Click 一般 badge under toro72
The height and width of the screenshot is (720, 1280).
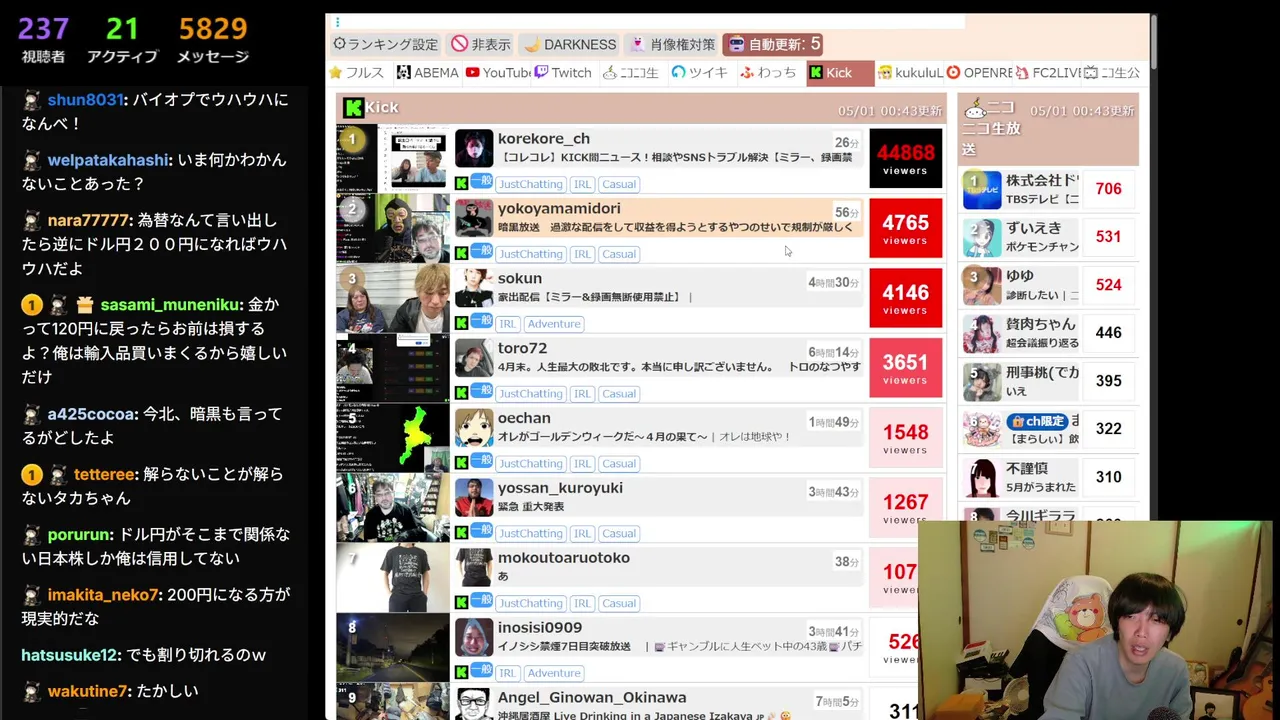click(x=481, y=391)
